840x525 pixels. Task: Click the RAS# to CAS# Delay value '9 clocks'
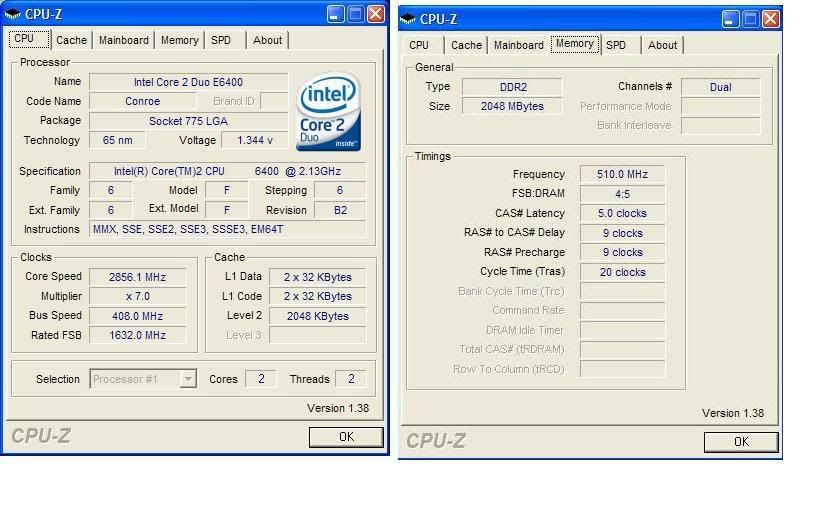point(622,233)
